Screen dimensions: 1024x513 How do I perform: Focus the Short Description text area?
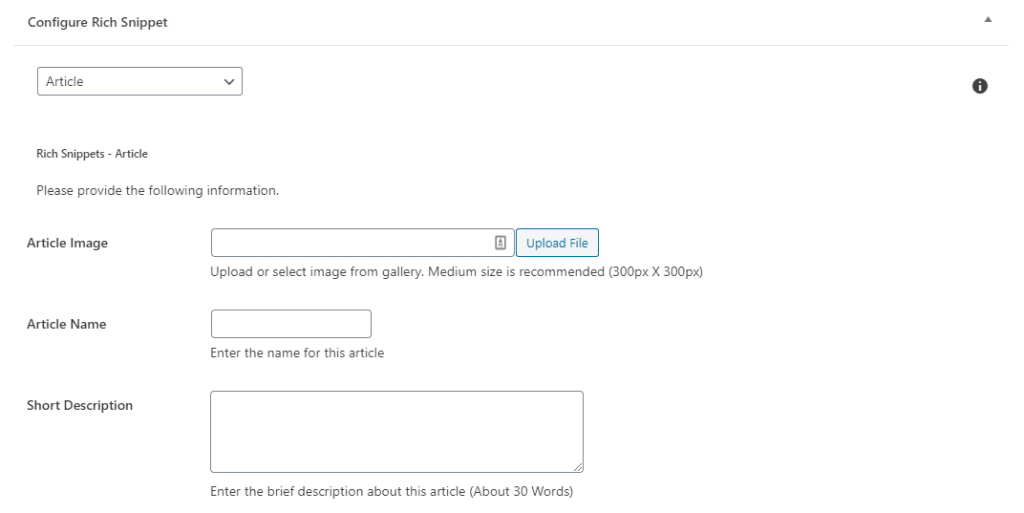[x=396, y=431]
